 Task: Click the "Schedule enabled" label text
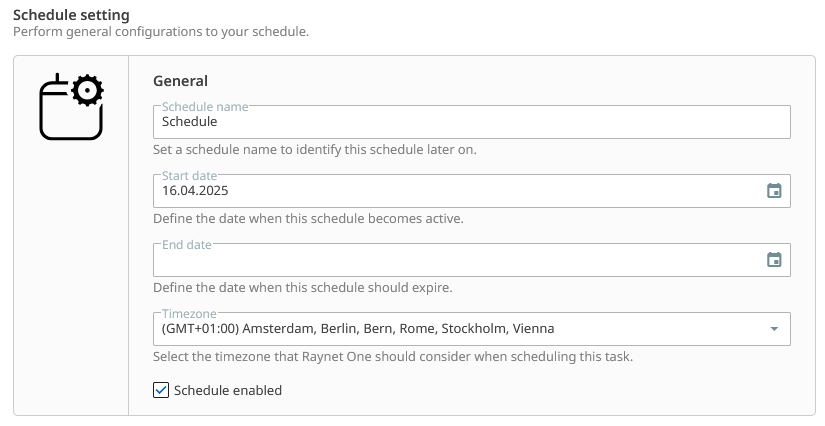coord(228,390)
